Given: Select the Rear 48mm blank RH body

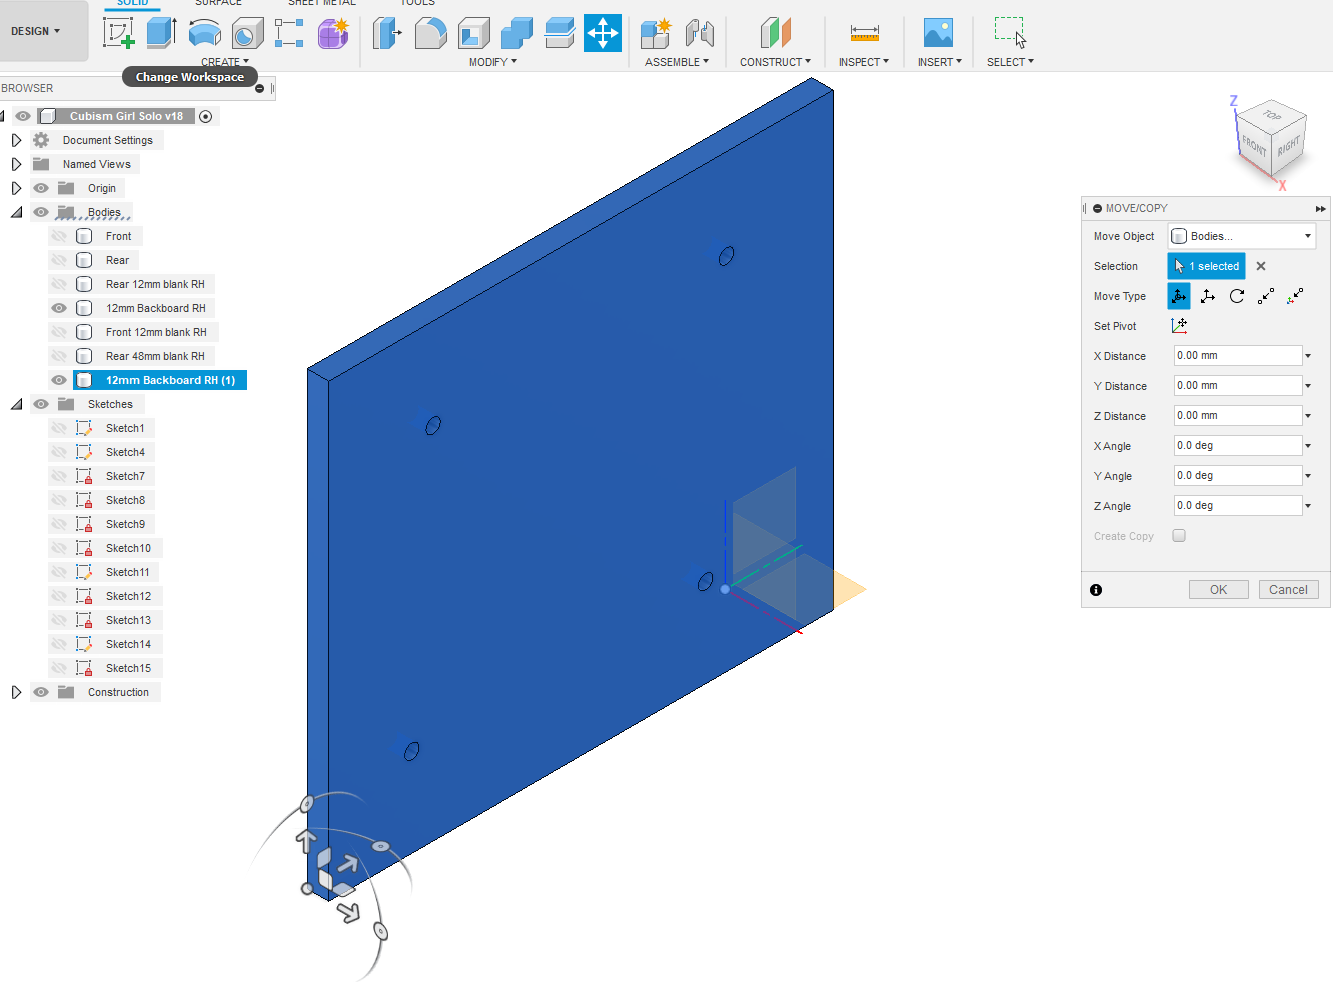Looking at the screenshot, I should 155,356.
